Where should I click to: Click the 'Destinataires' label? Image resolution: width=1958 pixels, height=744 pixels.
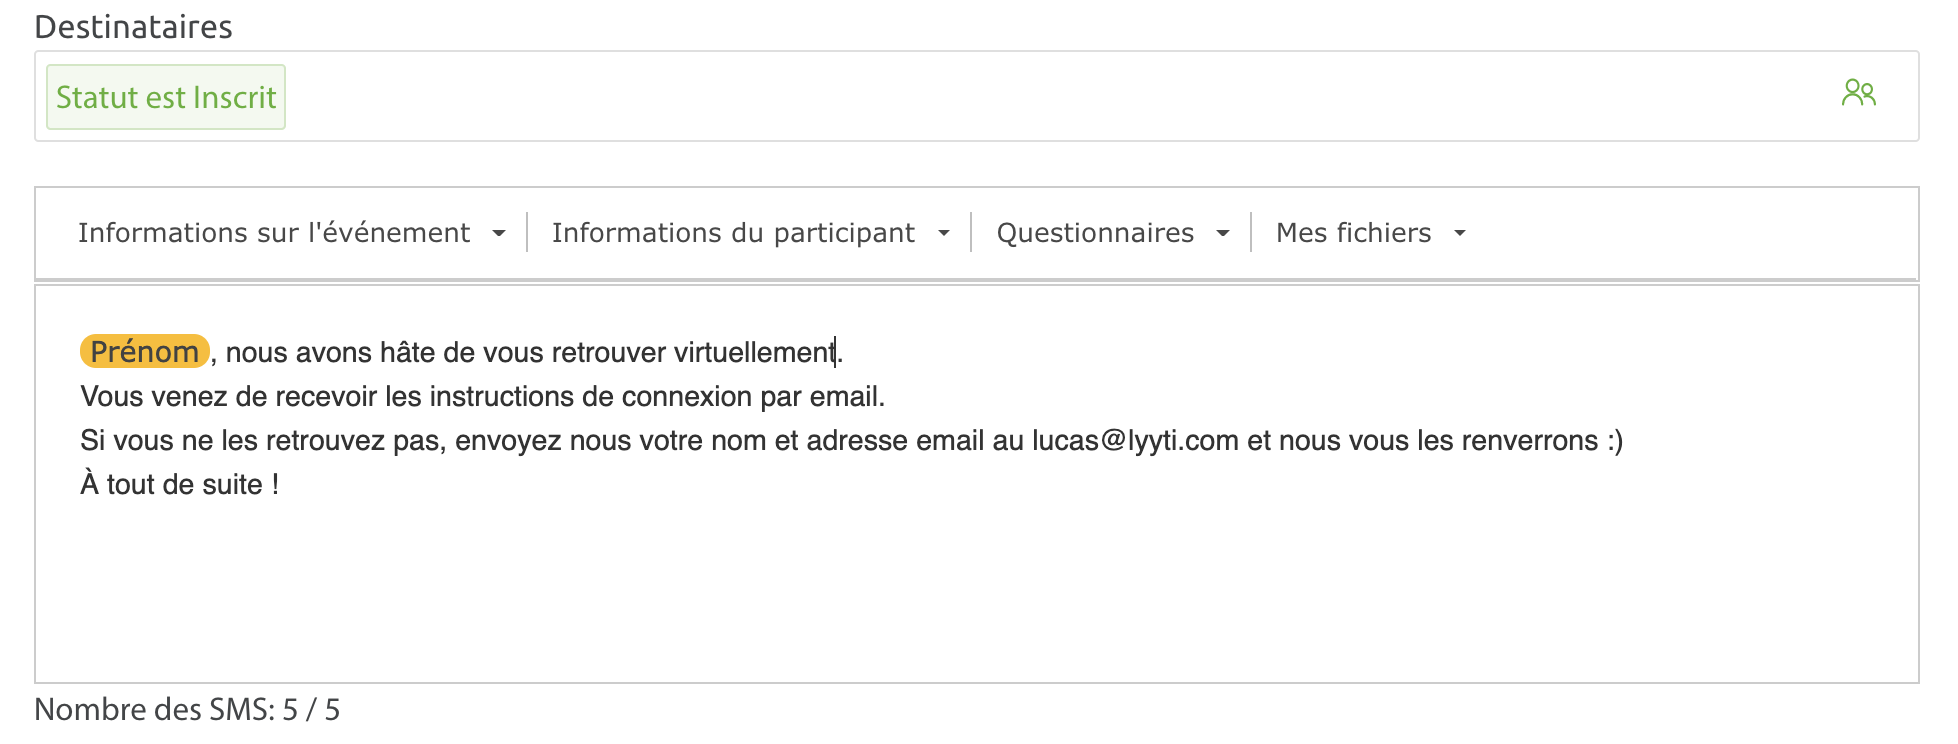133,27
